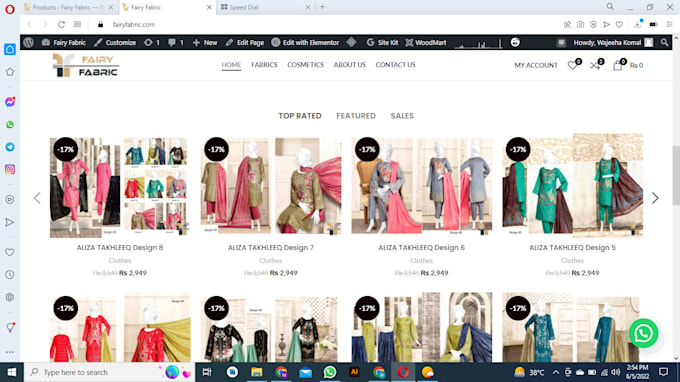The image size is (680, 382).
Task: Open downloads icon in browser toolbar
Action: point(638,24)
